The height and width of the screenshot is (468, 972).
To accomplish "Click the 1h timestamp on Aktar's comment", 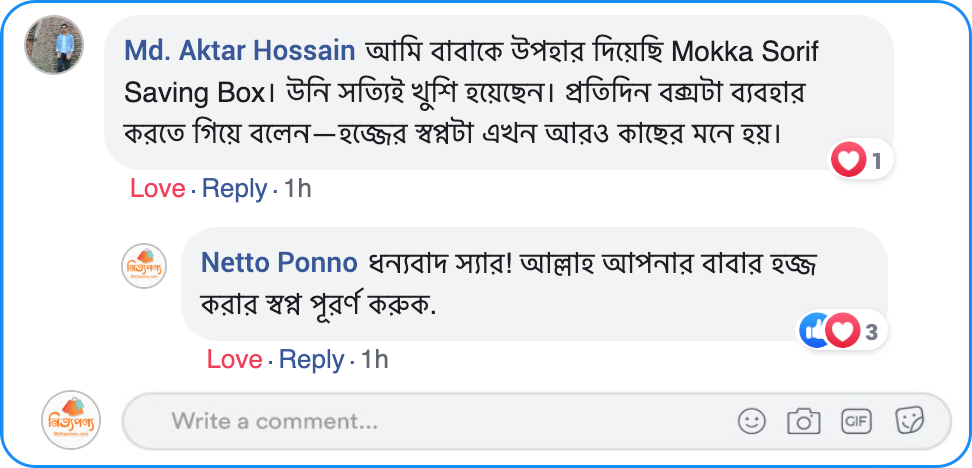I will click(298, 188).
